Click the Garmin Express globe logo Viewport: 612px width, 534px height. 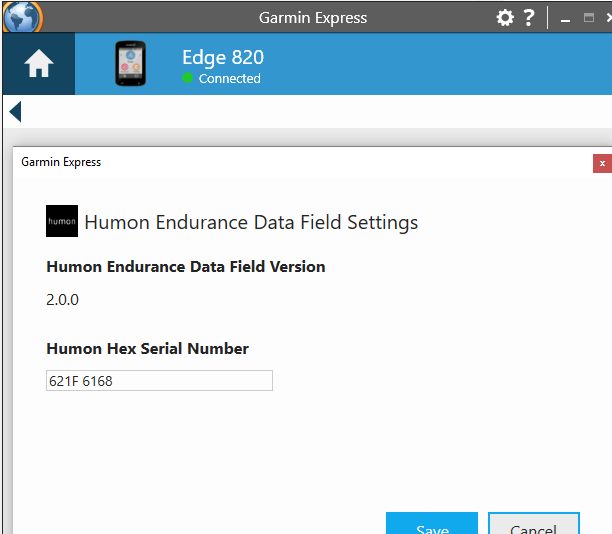[22, 18]
